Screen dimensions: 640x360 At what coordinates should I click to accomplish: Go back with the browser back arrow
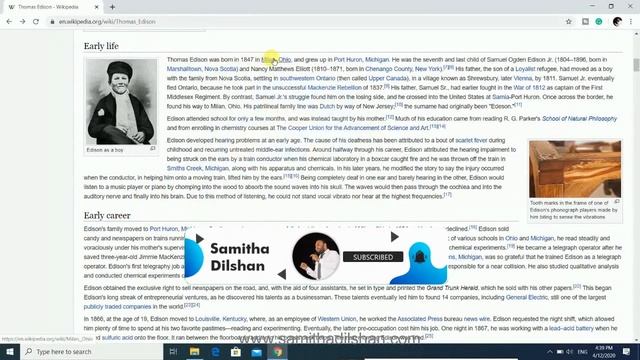click(9, 22)
